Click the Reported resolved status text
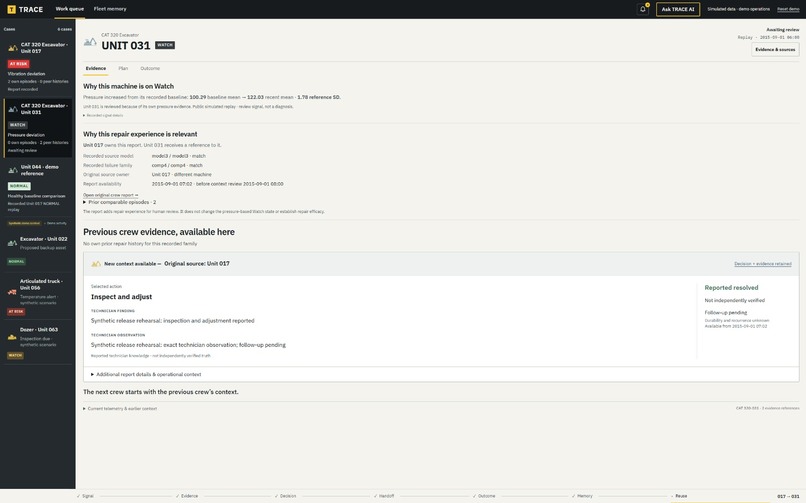The height and width of the screenshot is (503, 806). tap(731, 288)
